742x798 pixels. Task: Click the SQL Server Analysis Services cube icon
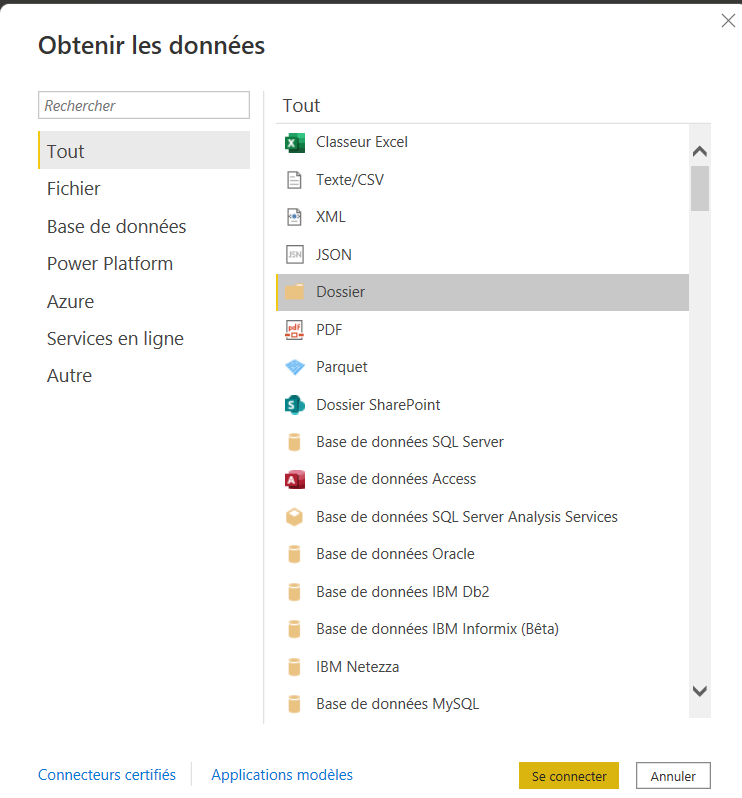[x=295, y=517]
